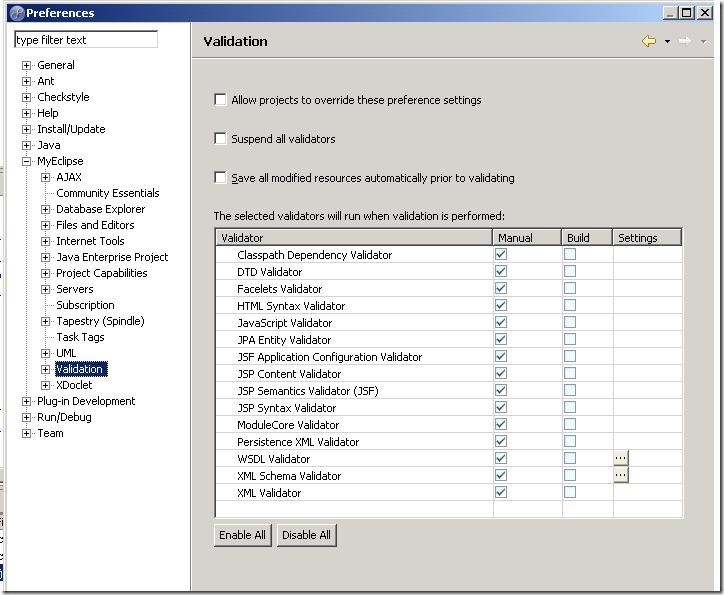Image resolution: width=724 pixels, height=595 pixels.
Task: Click the back navigation arrow icon
Action: (649, 41)
